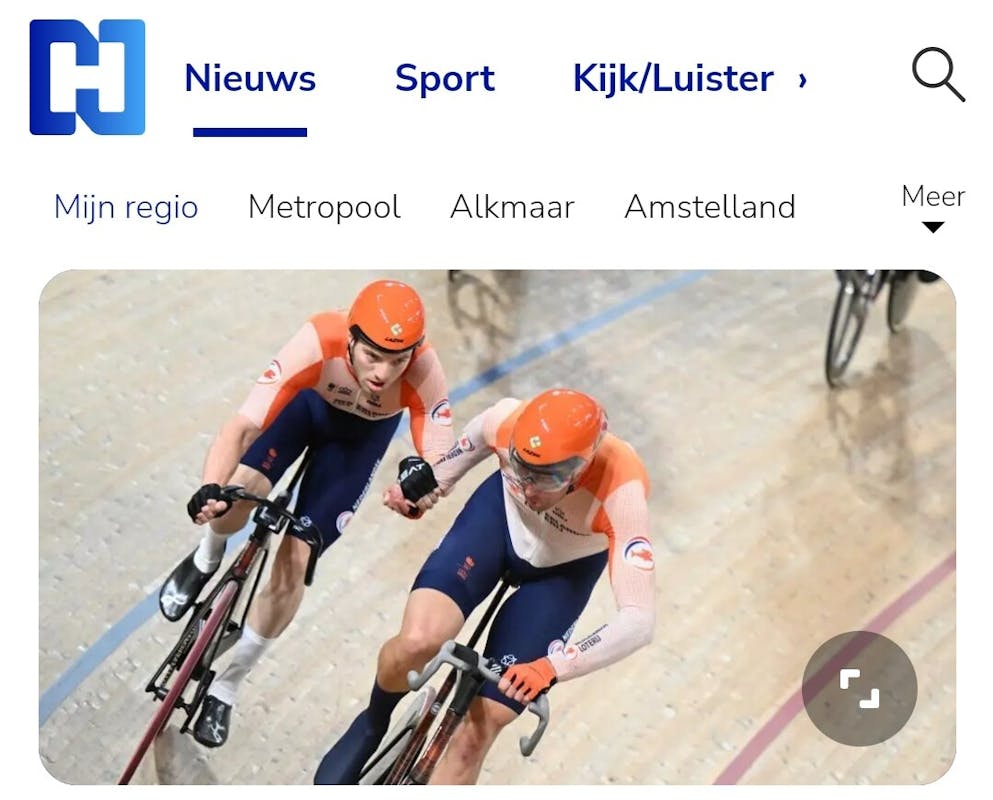993x800 pixels.
Task: Click the chevron arrow after Kijk/Luister
Action: (x=802, y=80)
